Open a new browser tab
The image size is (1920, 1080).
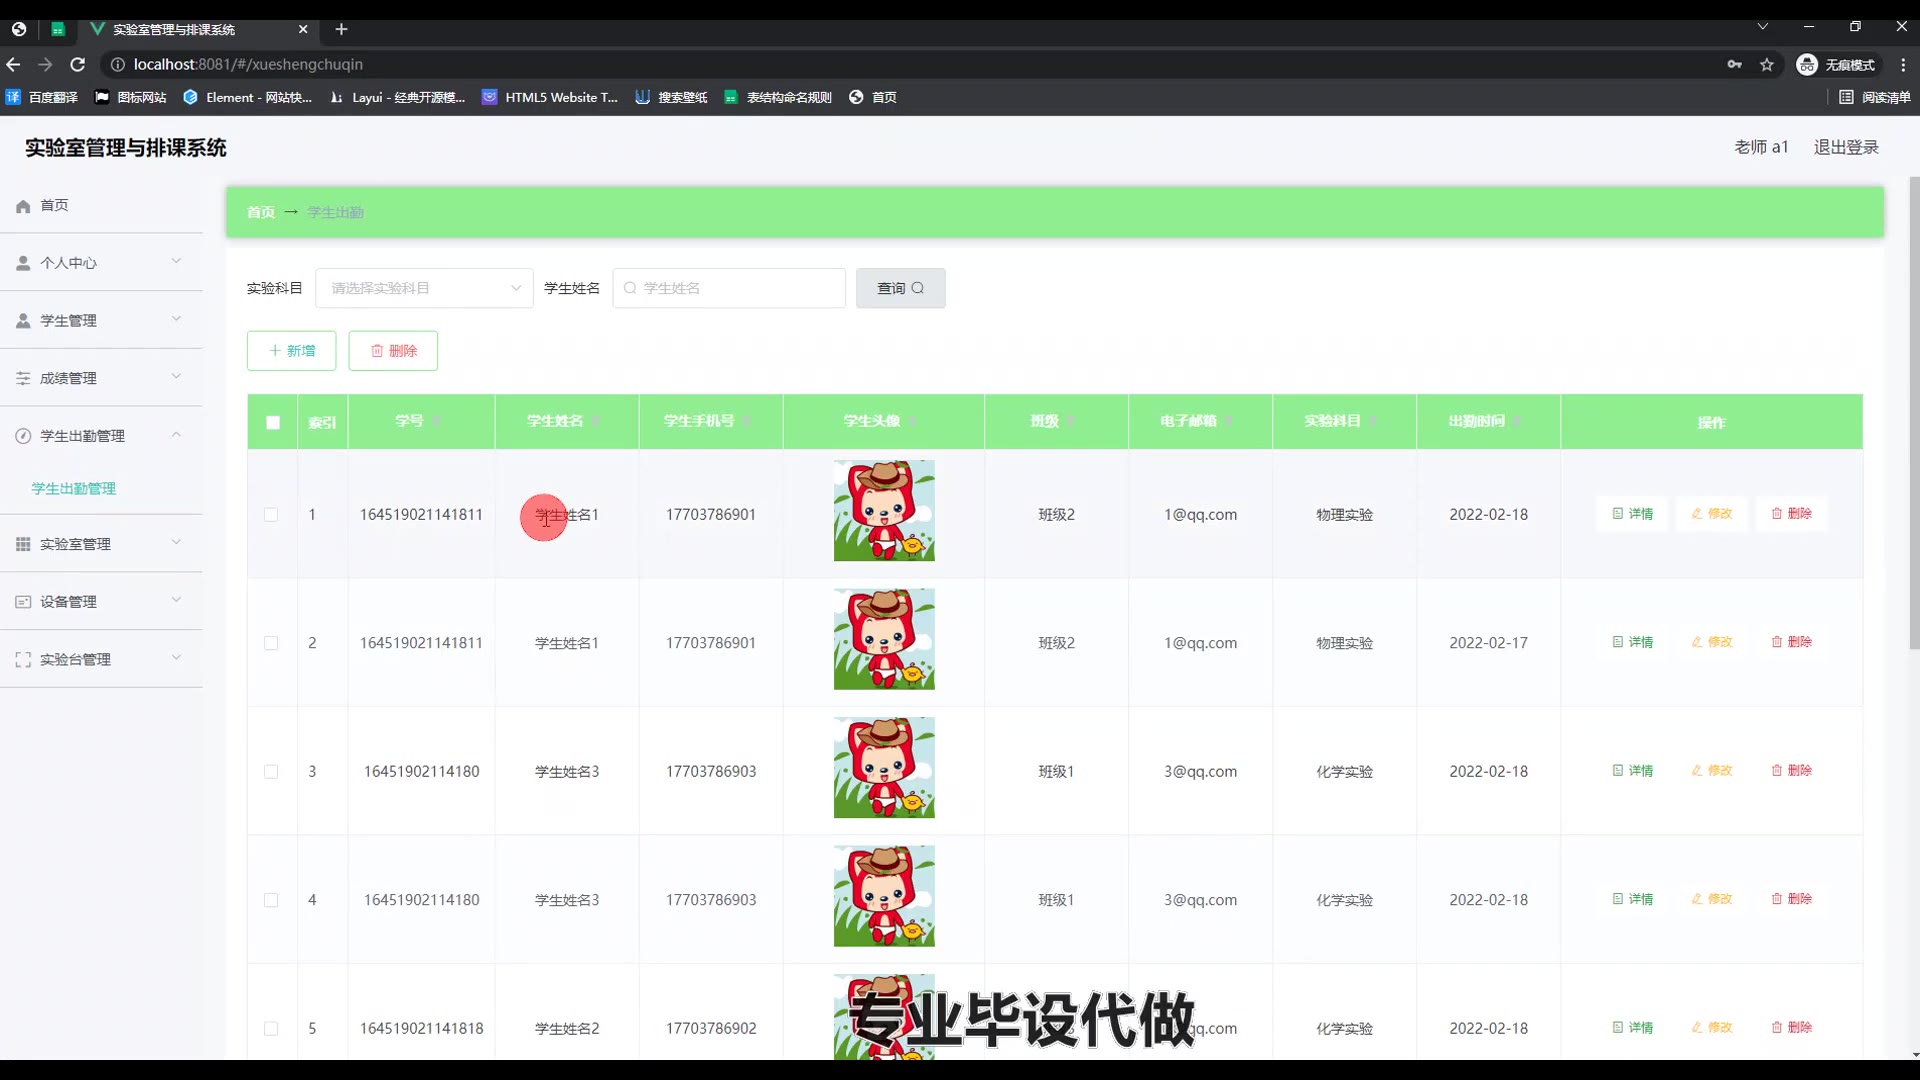(x=341, y=29)
